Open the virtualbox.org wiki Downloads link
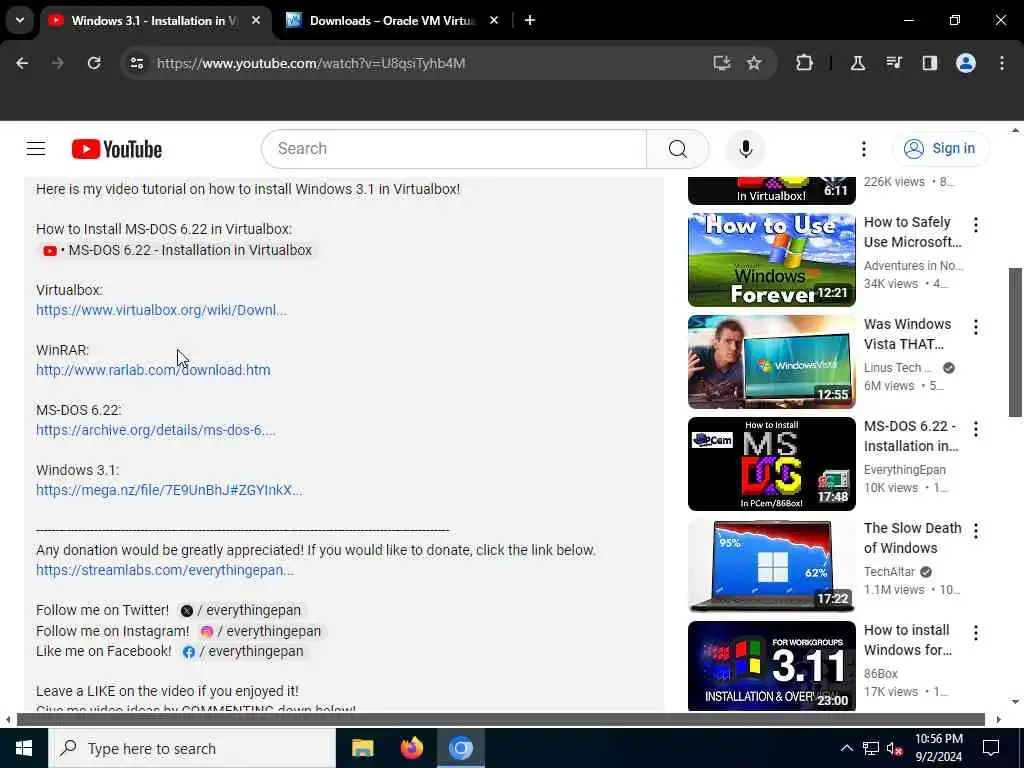This screenshot has width=1024, height=768. click(161, 310)
